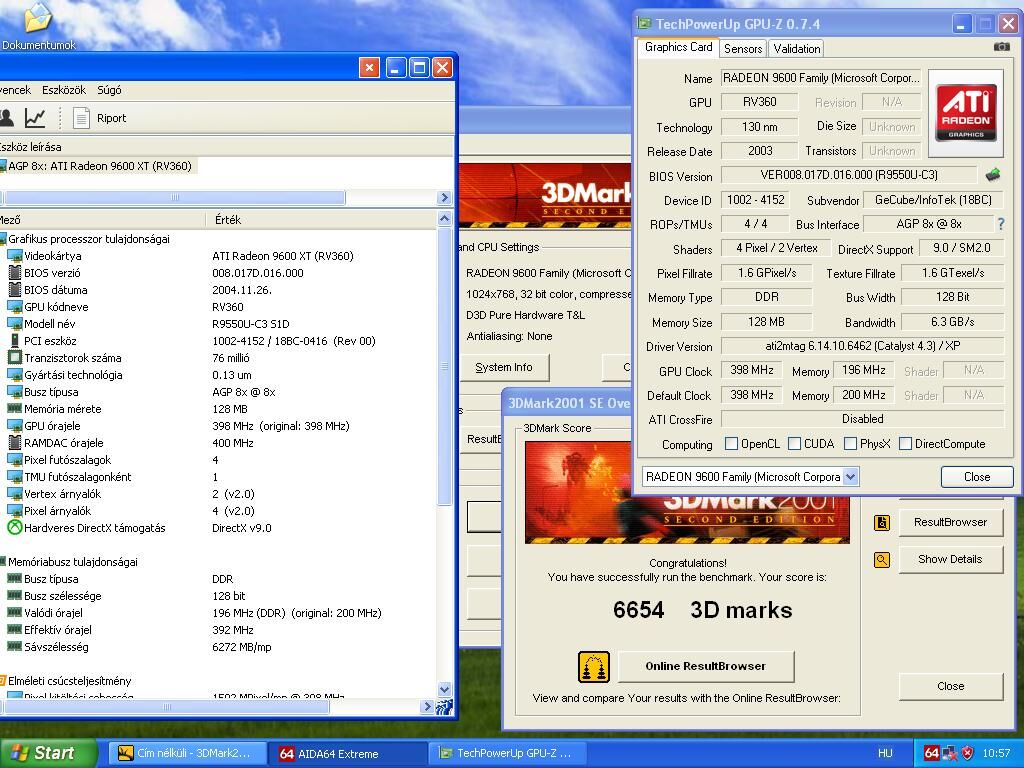Image resolution: width=1024 pixels, height=768 pixels.
Task: Click scroll-right arrow at bottom of AIDA64
Action: (428, 706)
